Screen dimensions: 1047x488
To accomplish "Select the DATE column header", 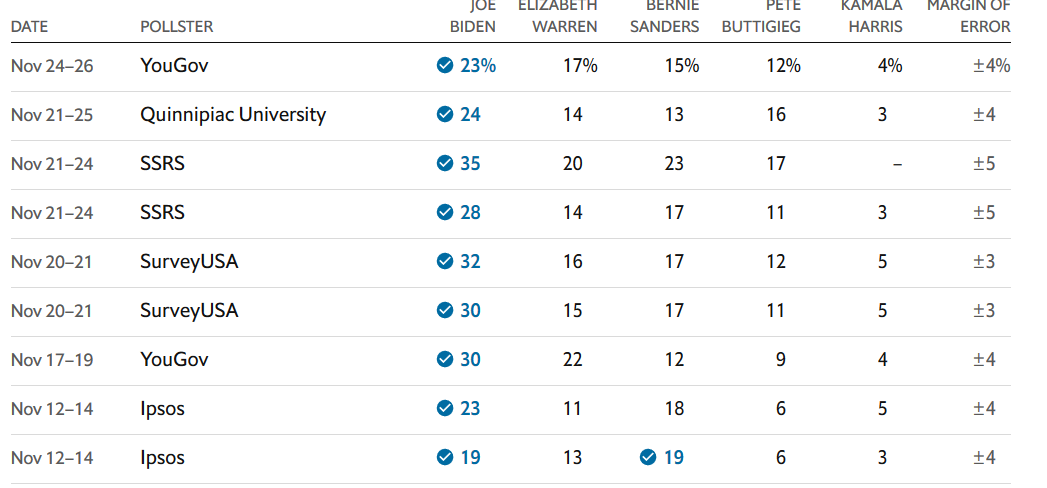I will pos(30,27).
